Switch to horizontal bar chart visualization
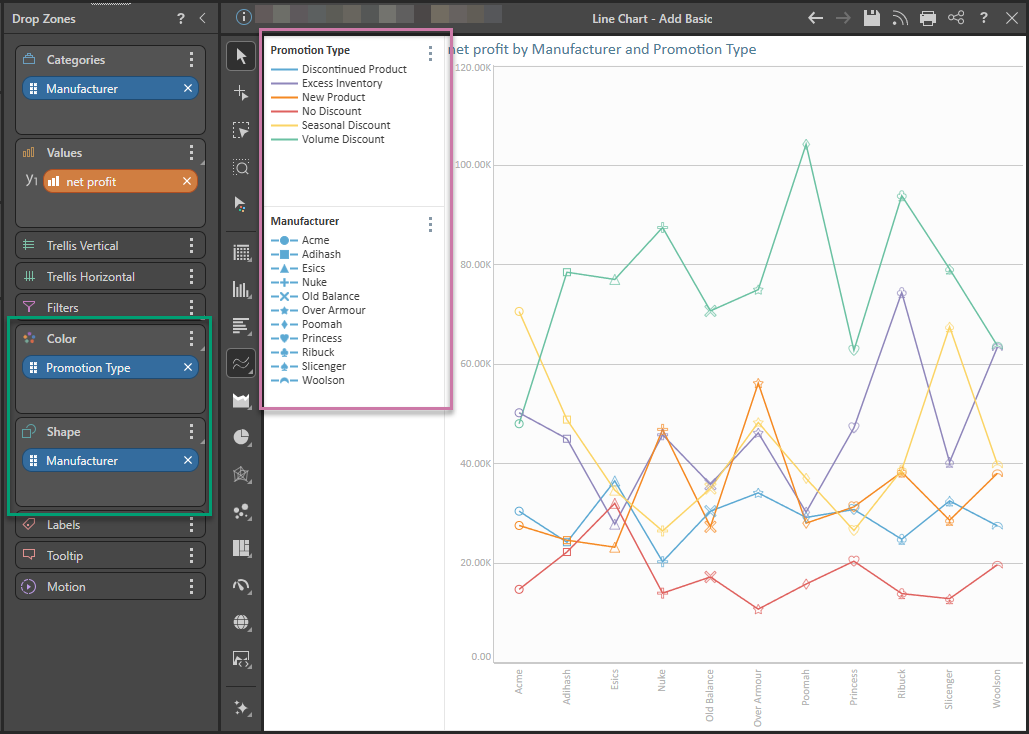1029x734 pixels. pos(241,326)
